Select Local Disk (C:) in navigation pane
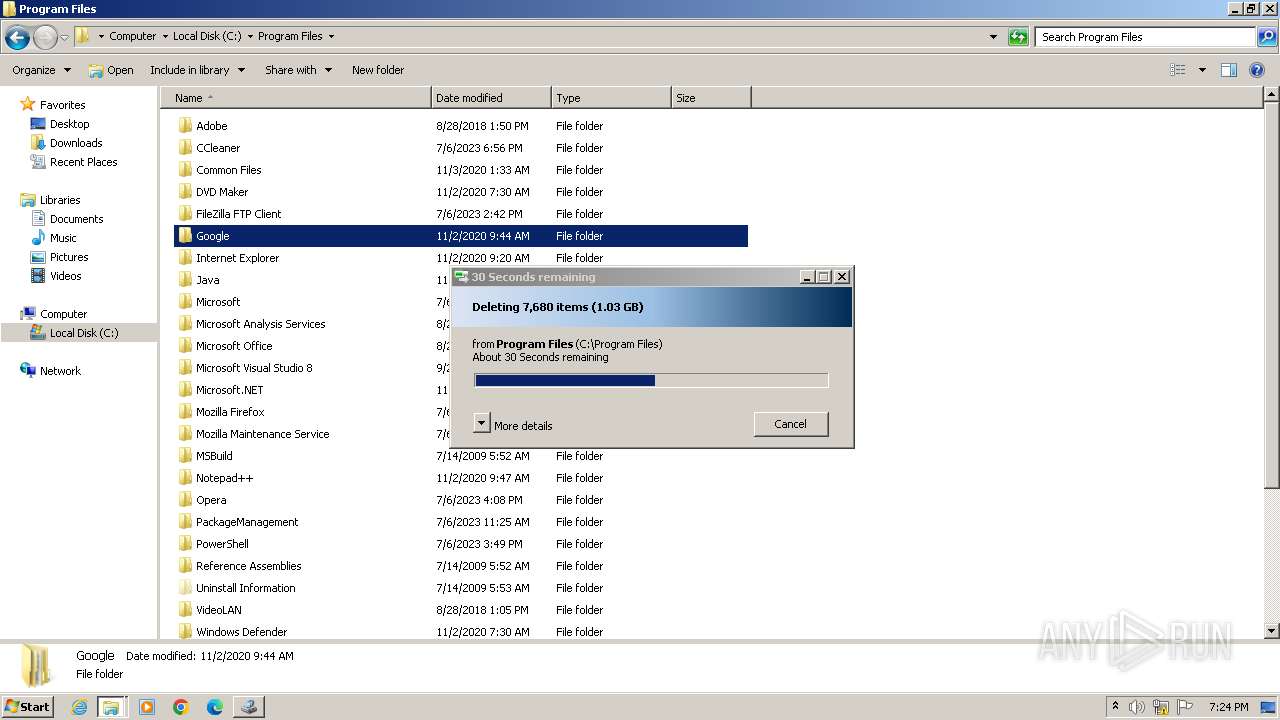 pyautogui.click(x=84, y=333)
